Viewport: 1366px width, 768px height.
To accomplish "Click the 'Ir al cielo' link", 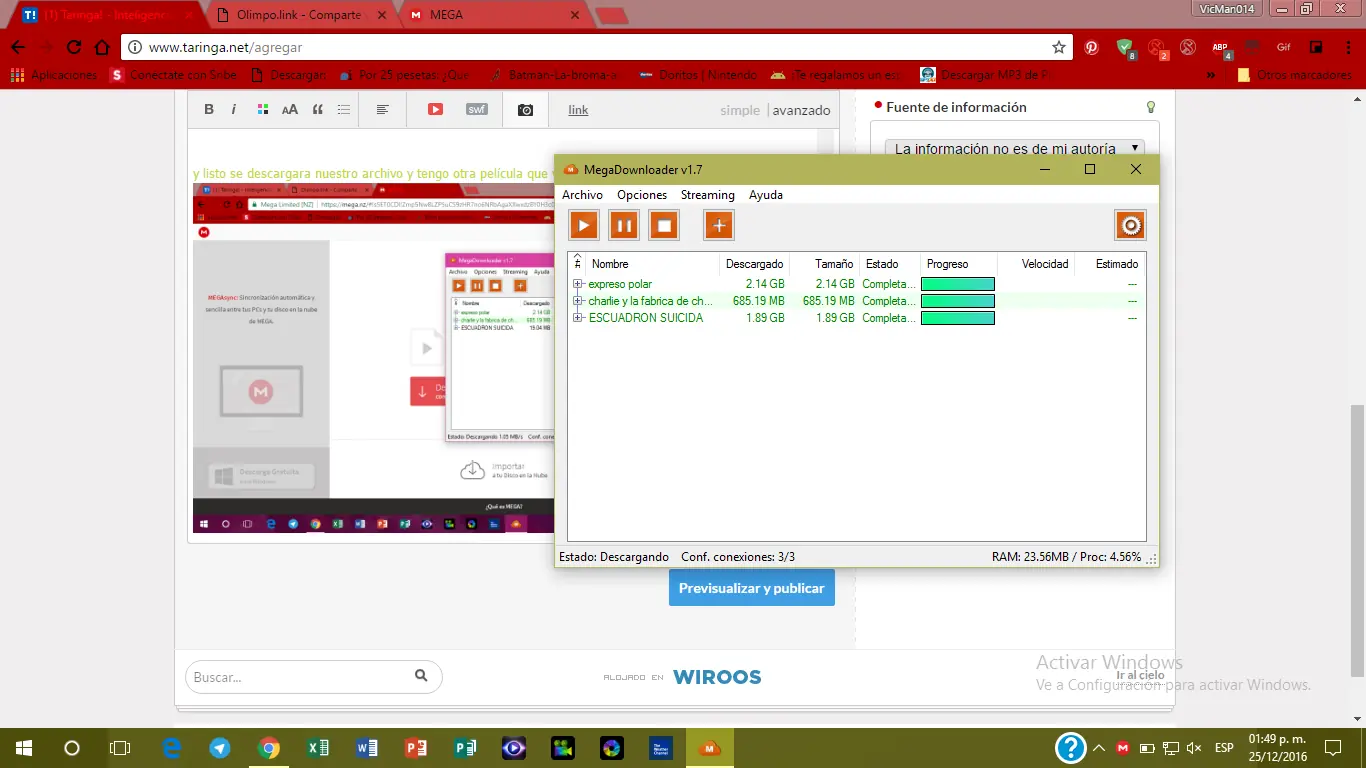I will [x=1140, y=675].
